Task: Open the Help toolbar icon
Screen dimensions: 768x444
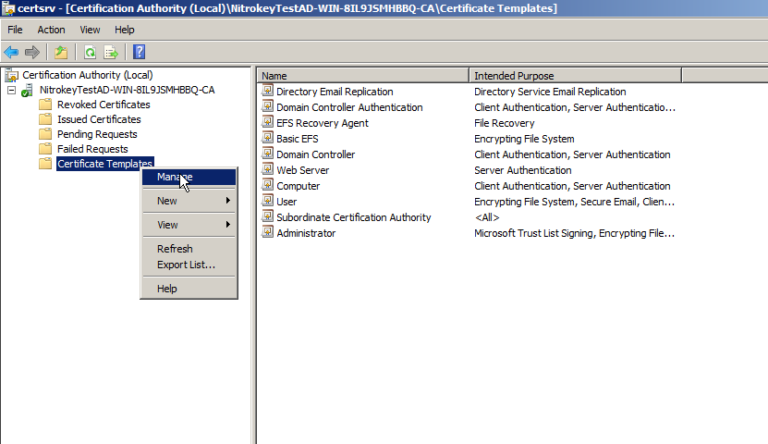Action: [x=139, y=52]
